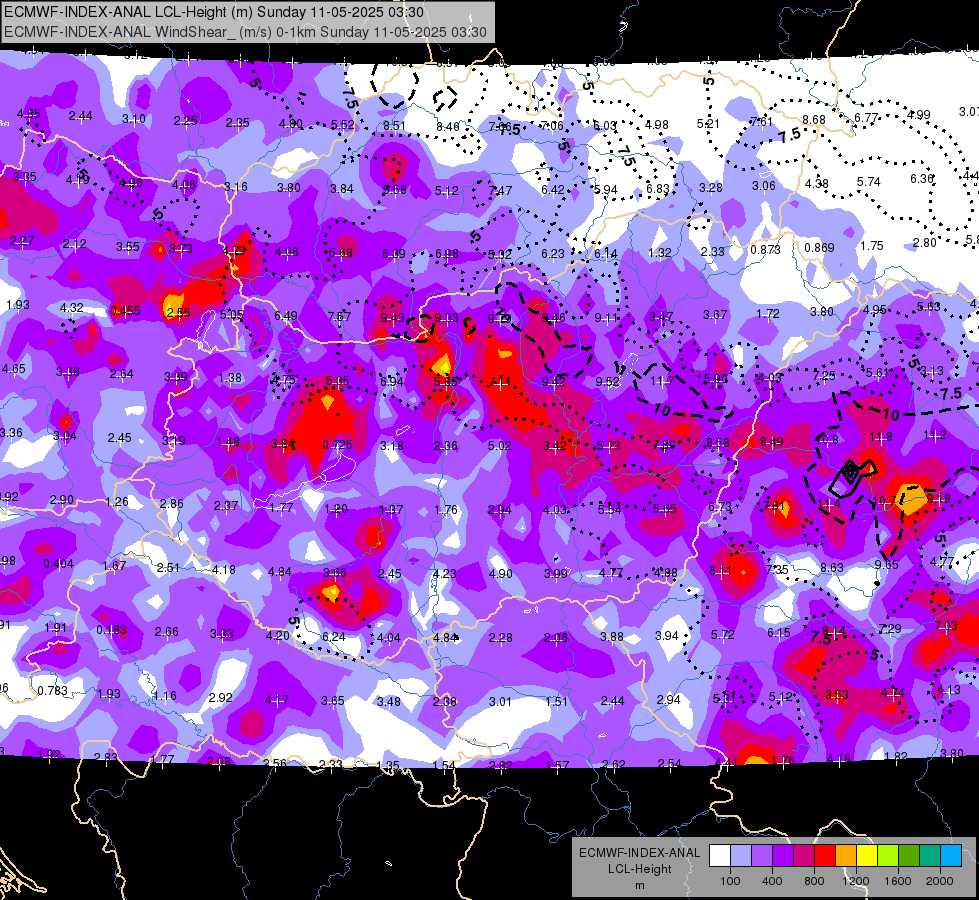Click the grid value '6.77'

(867, 117)
